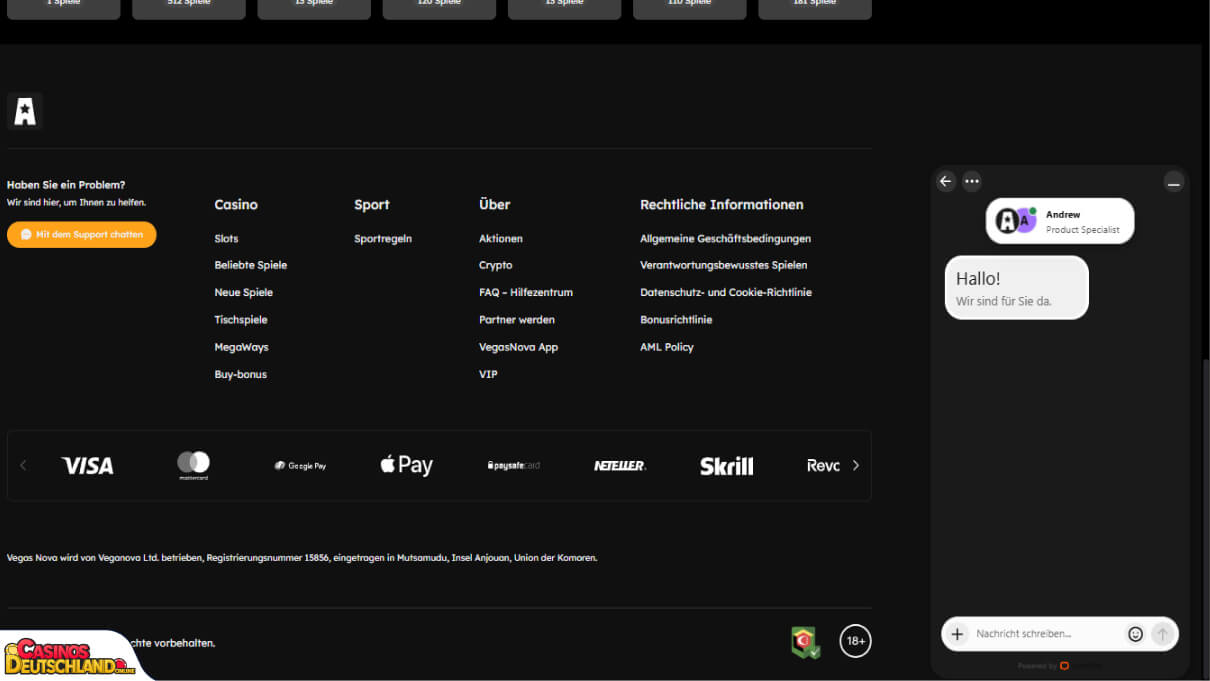Open Datenschutz- und Cookie-Richtlinie
Screen dimensions: 1210x681
(726, 293)
